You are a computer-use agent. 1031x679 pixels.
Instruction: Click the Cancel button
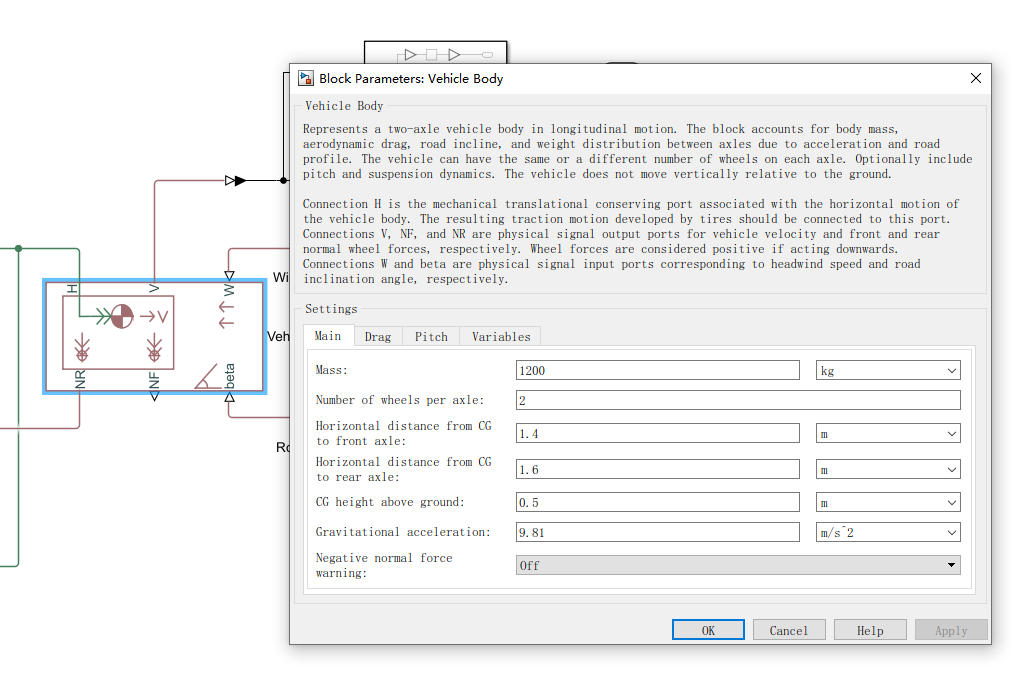[789, 630]
